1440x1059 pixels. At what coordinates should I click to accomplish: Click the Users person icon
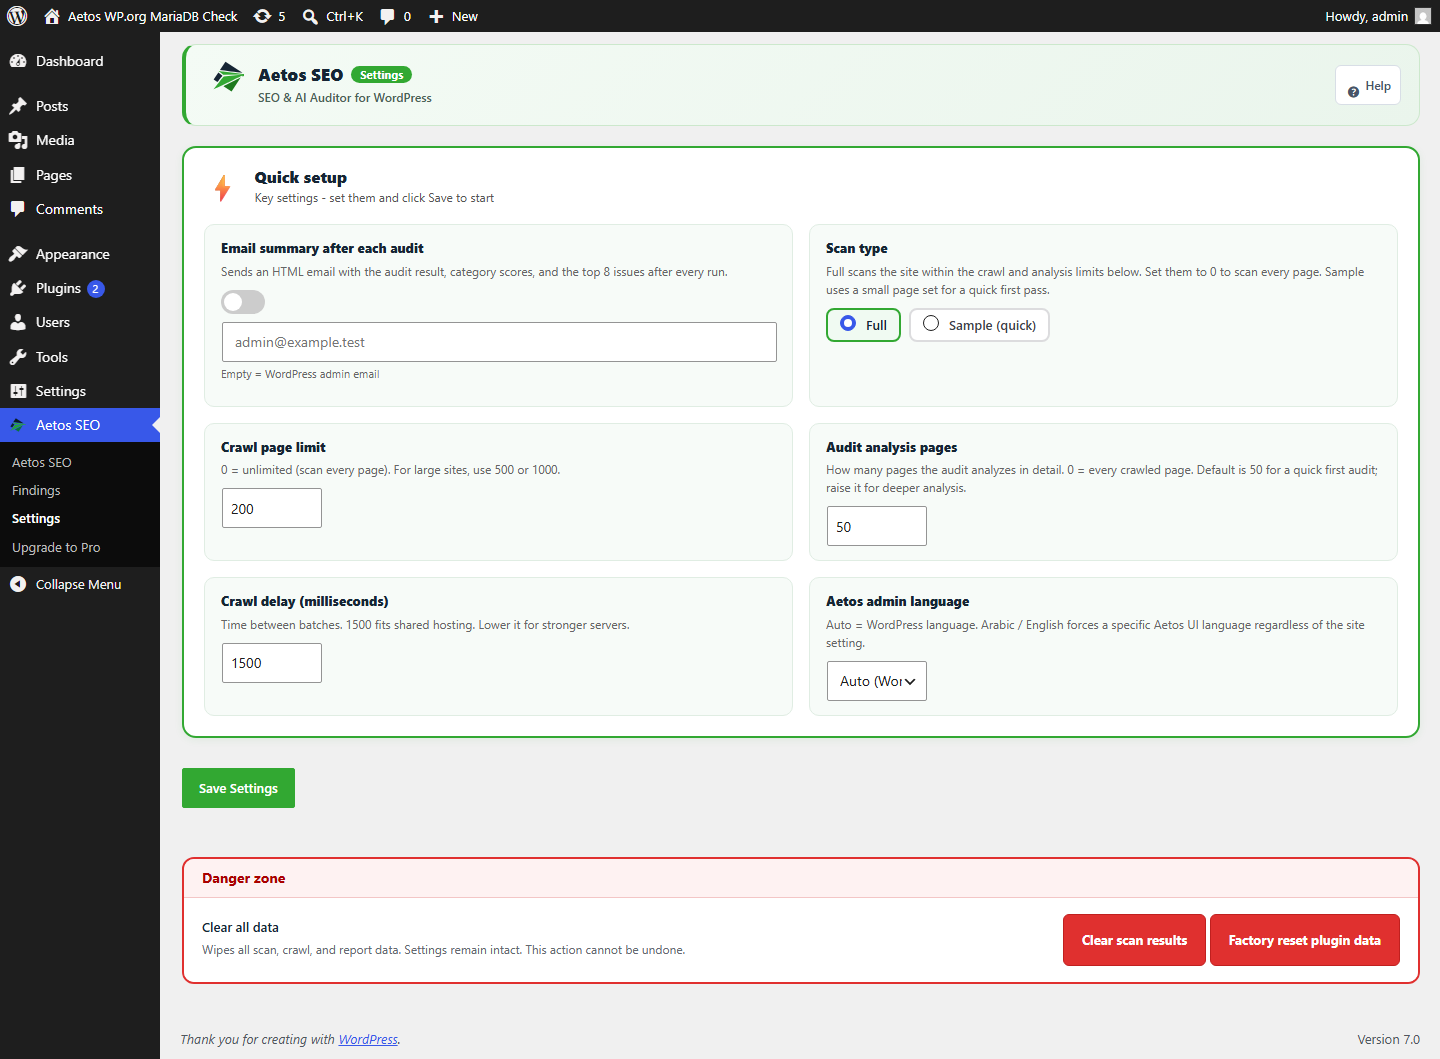point(18,322)
